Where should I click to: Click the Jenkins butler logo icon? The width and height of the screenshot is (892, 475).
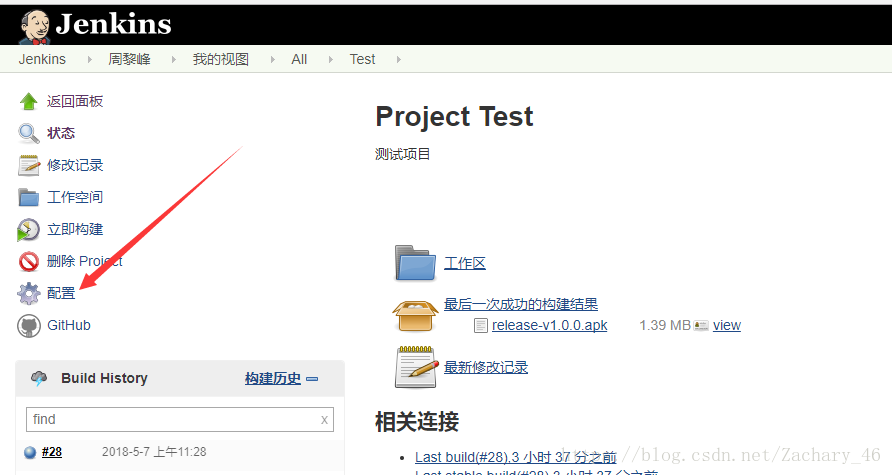[35, 27]
